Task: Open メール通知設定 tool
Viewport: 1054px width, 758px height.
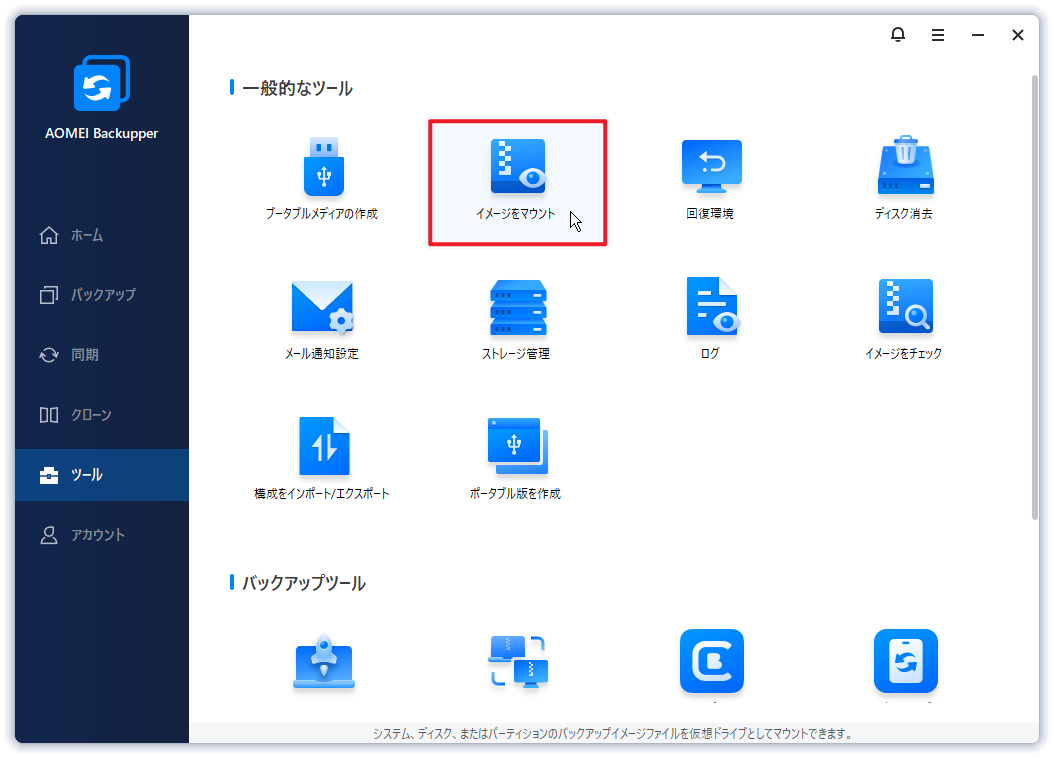Action: 322,319
